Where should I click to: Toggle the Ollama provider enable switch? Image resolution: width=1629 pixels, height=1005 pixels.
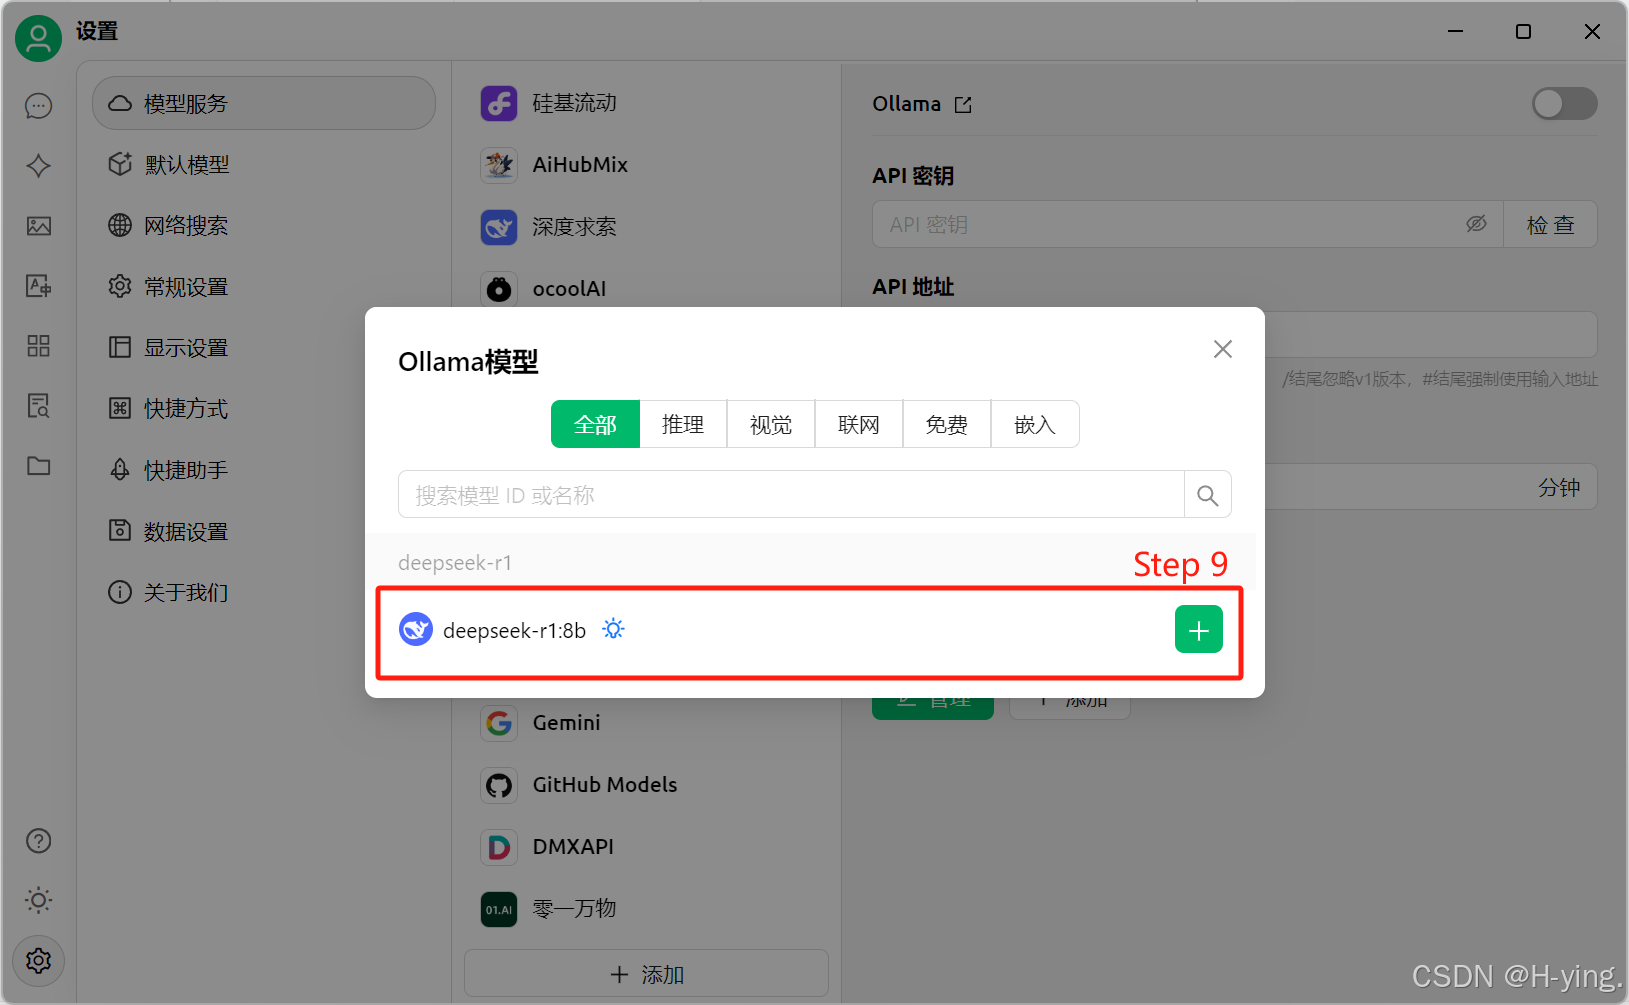(x=1564, y=103)
